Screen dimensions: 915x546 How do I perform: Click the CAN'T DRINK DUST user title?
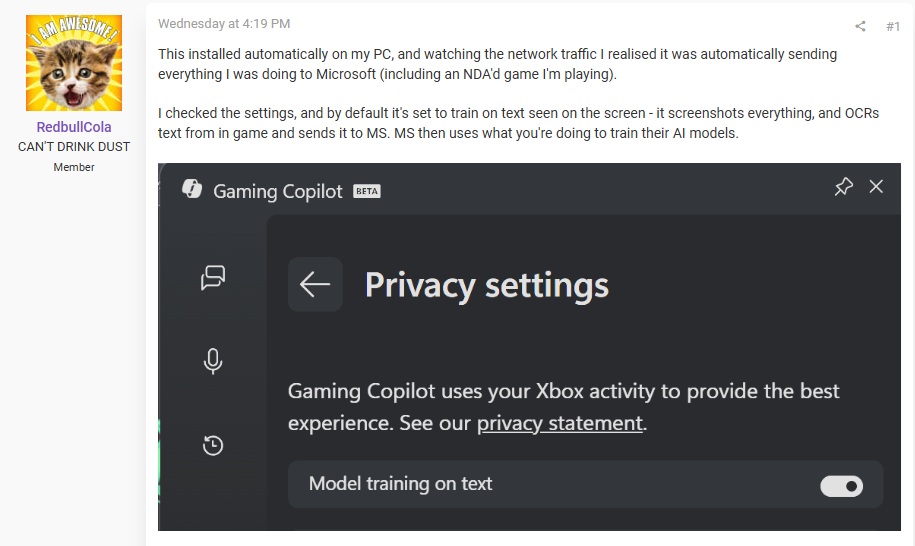click(73, 147)
